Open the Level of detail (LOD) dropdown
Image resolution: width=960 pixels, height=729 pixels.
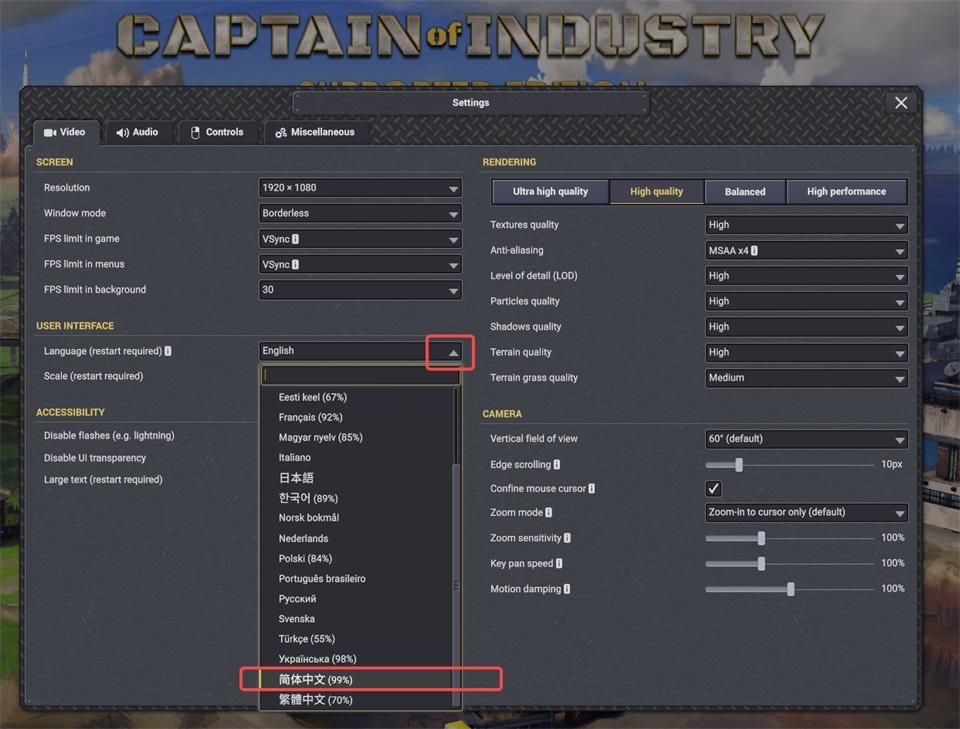(x=806, y=276)
